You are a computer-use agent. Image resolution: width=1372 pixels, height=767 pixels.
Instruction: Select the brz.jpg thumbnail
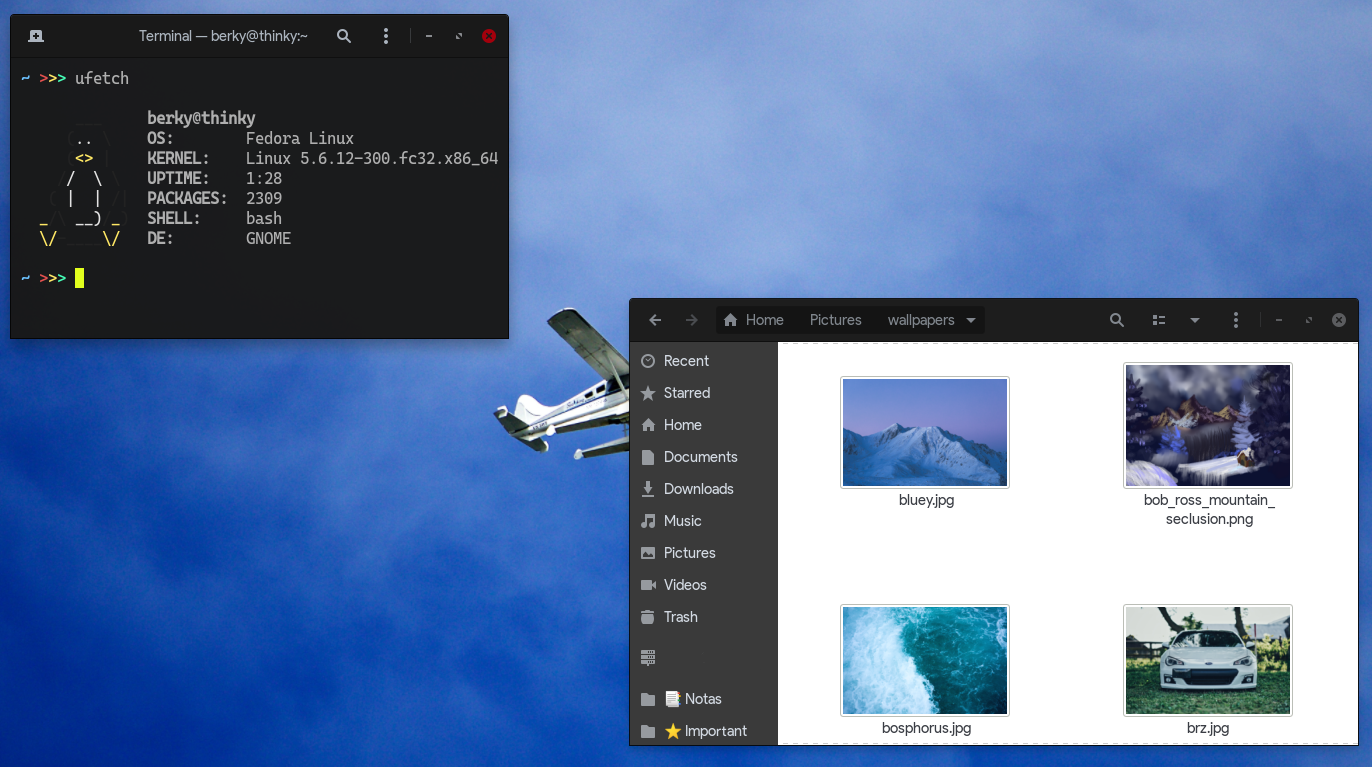click(1208, 660)
